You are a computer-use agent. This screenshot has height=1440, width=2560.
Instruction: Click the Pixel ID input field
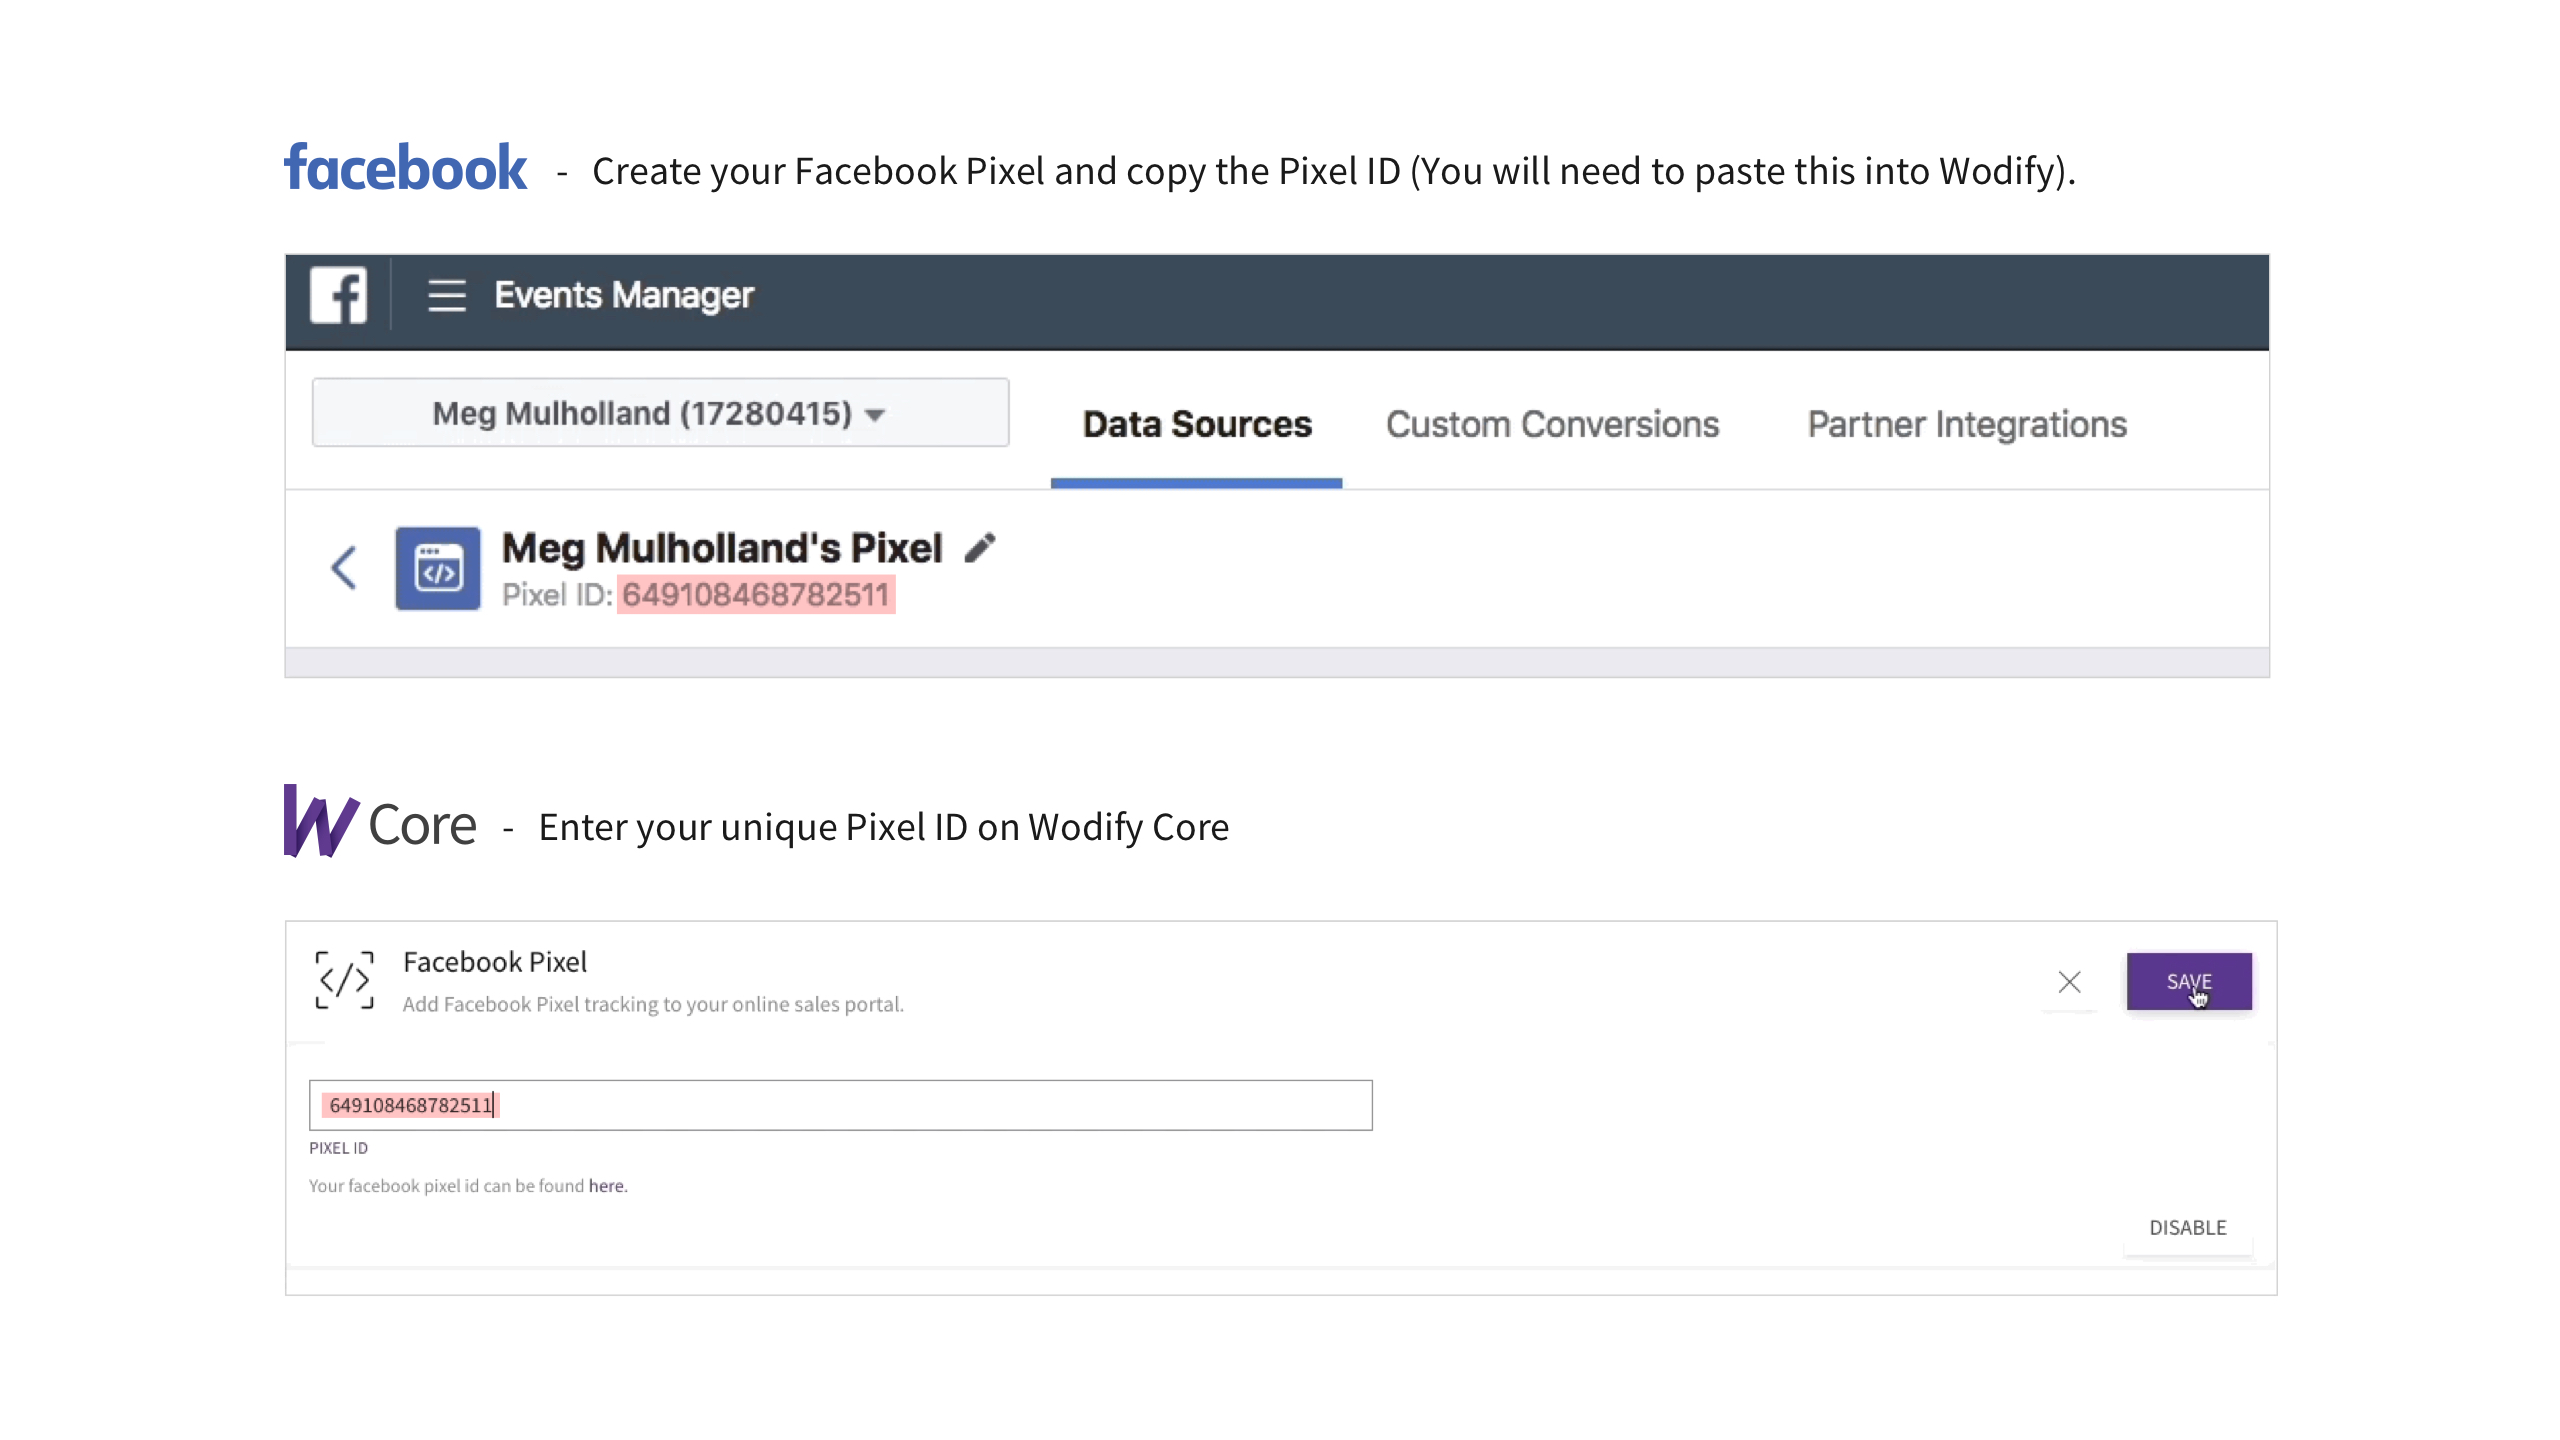pyautogui.click(x=840, y=1105)
